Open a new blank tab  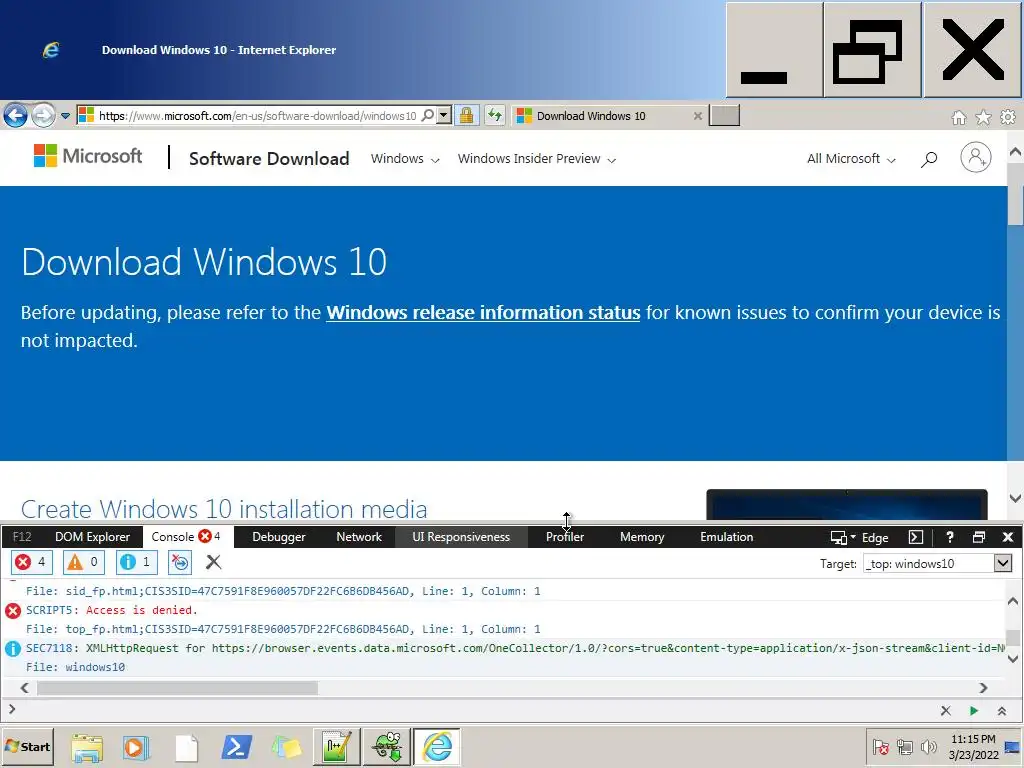pyautogui.click(x=724, y=116)
